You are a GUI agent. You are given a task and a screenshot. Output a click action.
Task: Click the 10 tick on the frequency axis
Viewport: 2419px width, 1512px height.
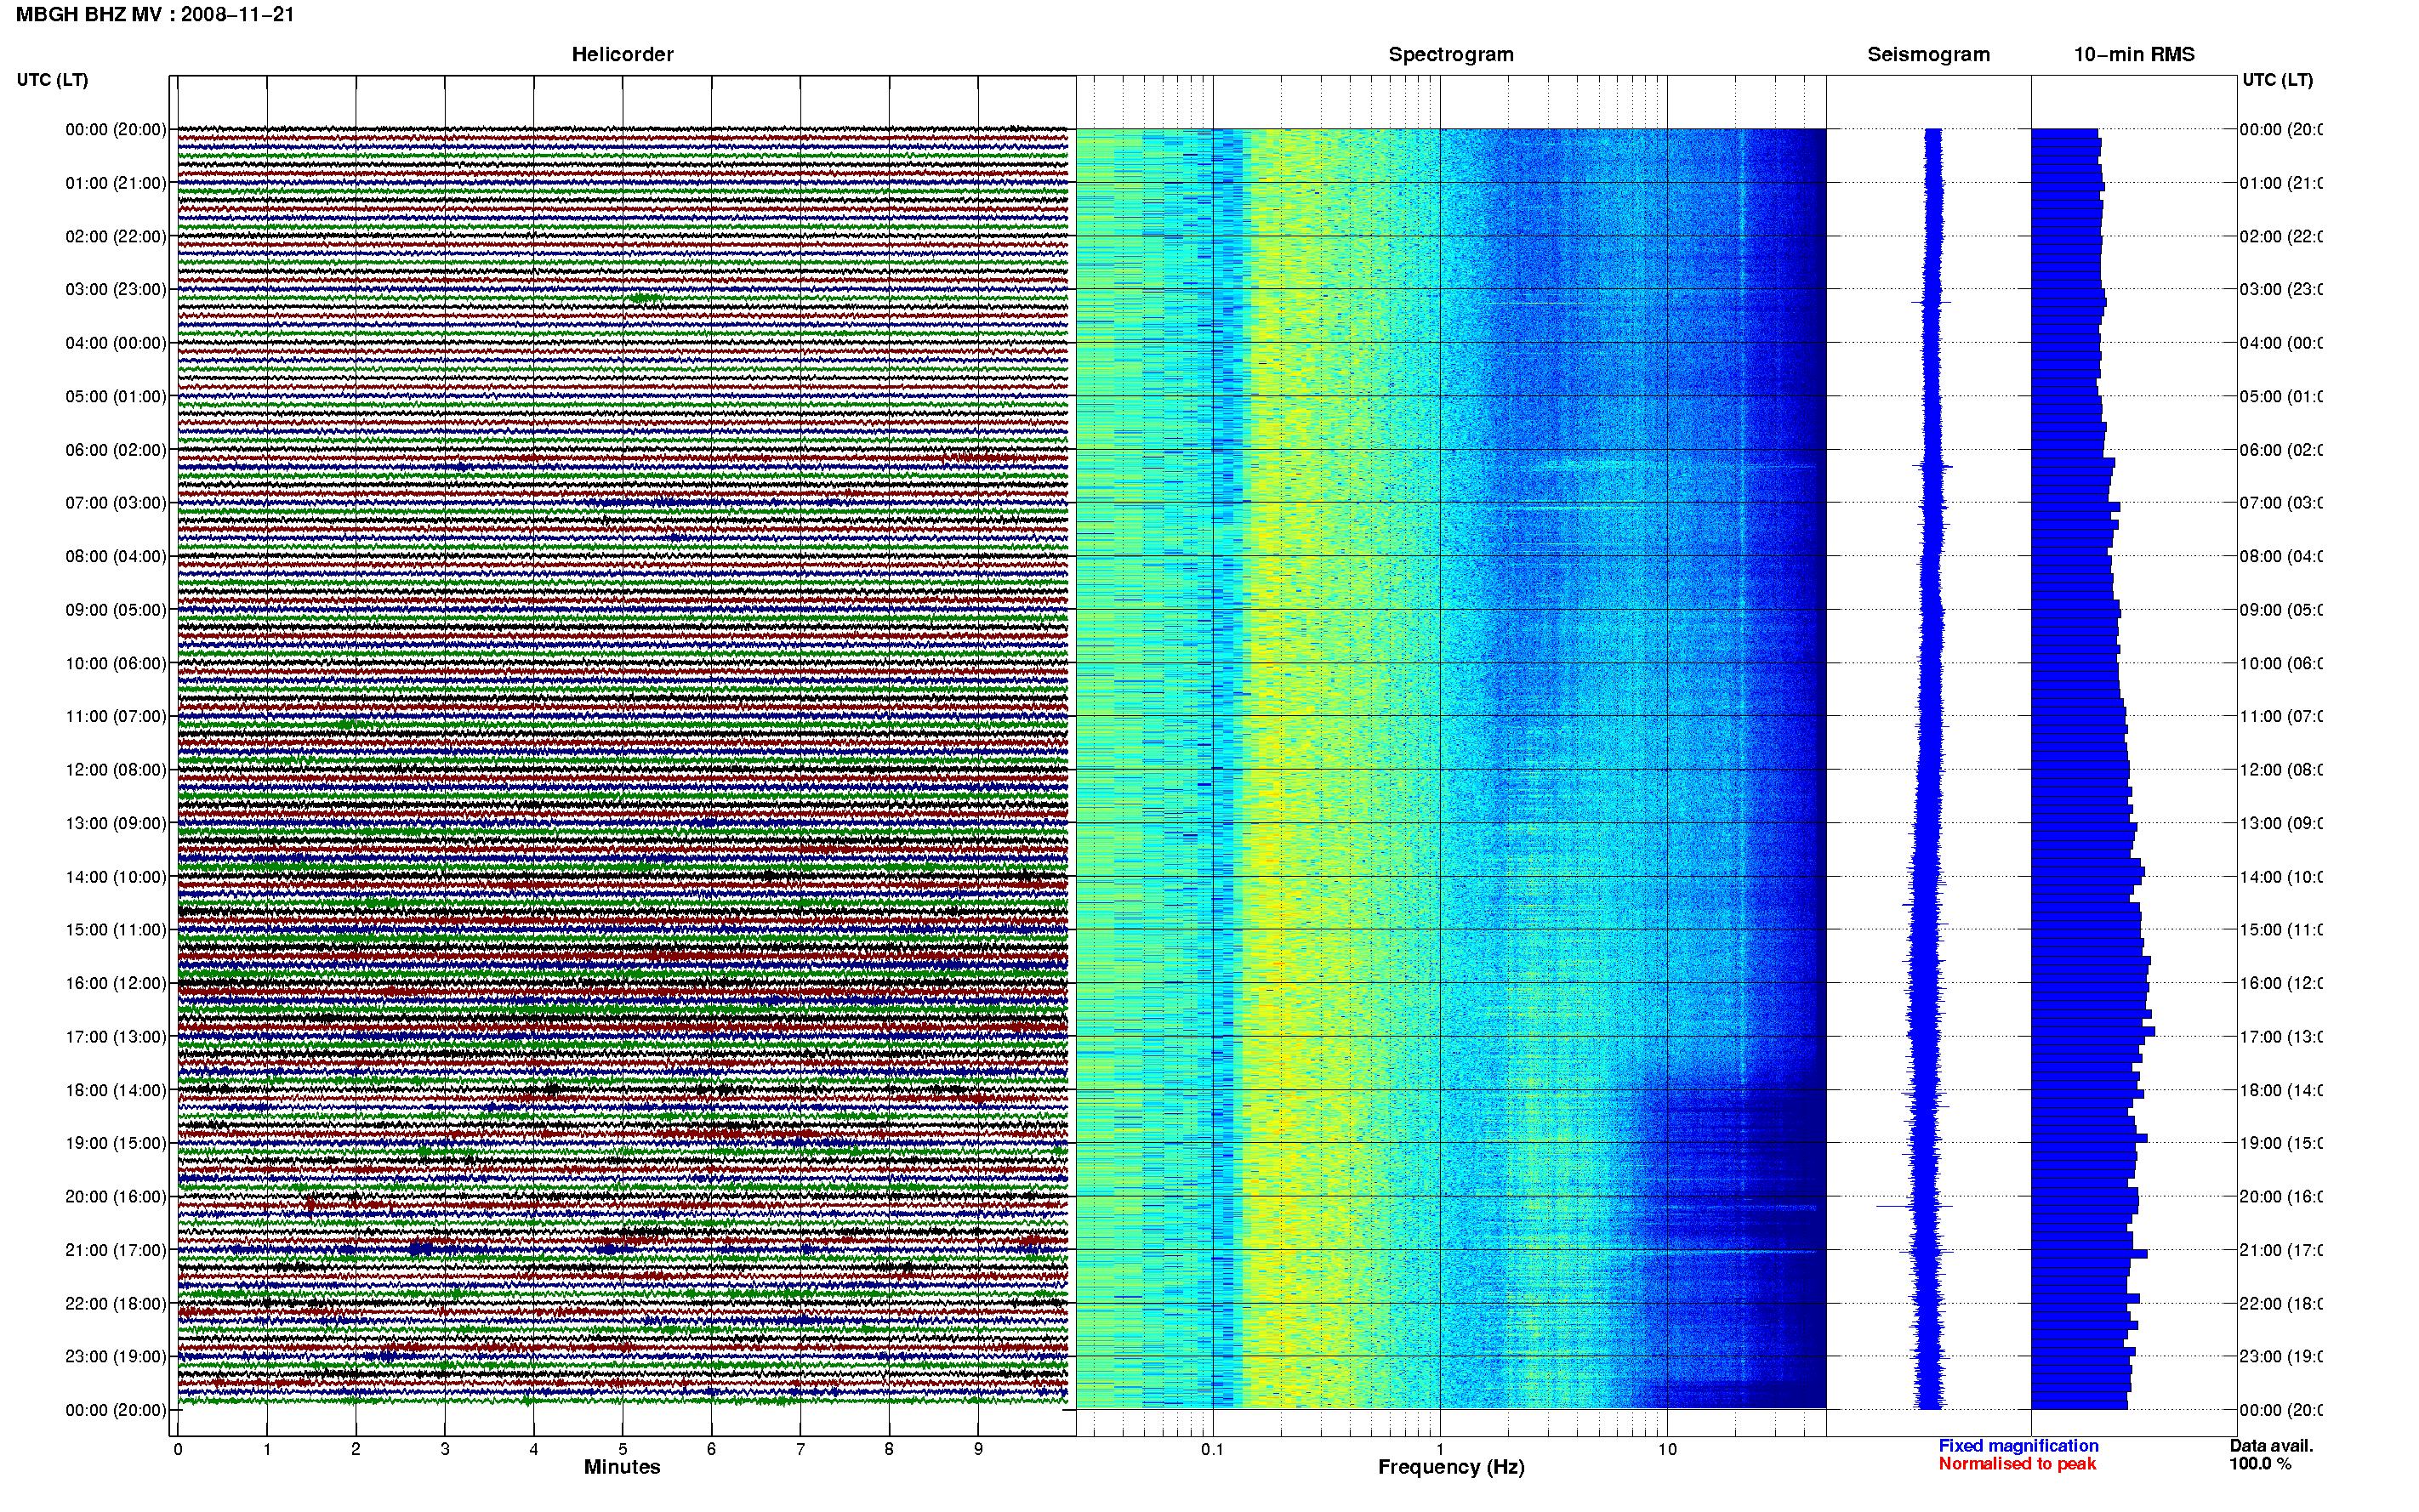1667,1449
